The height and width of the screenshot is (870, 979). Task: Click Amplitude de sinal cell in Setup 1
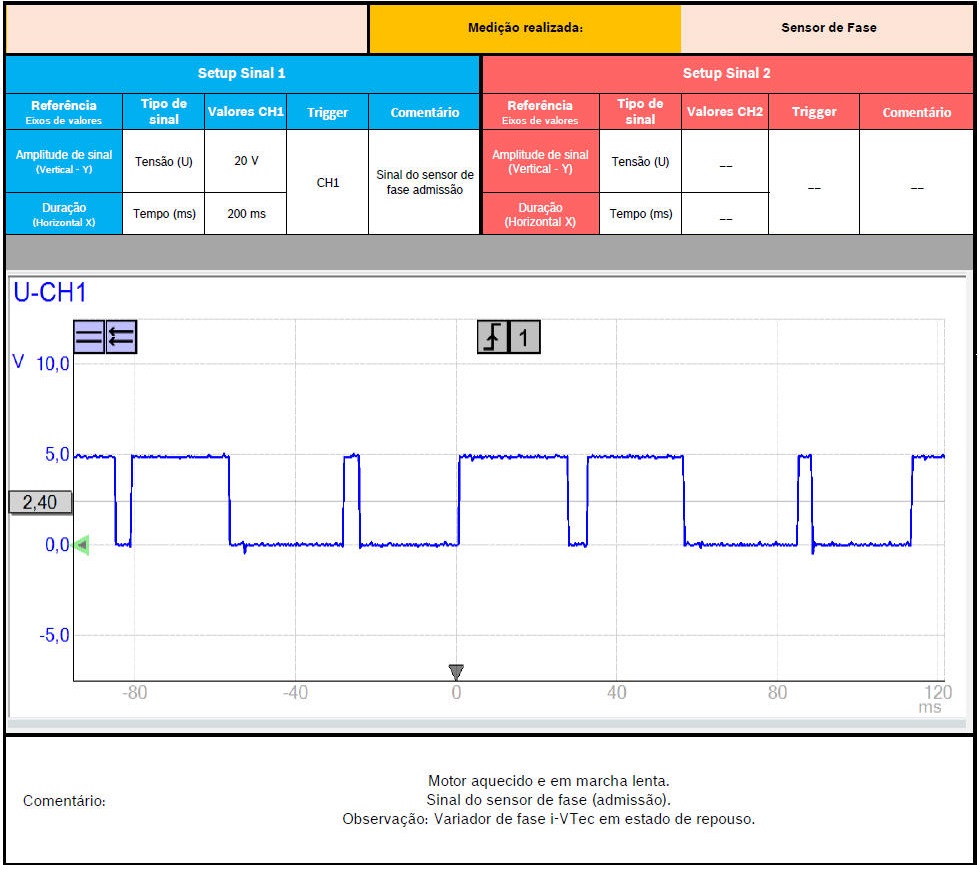64,161
